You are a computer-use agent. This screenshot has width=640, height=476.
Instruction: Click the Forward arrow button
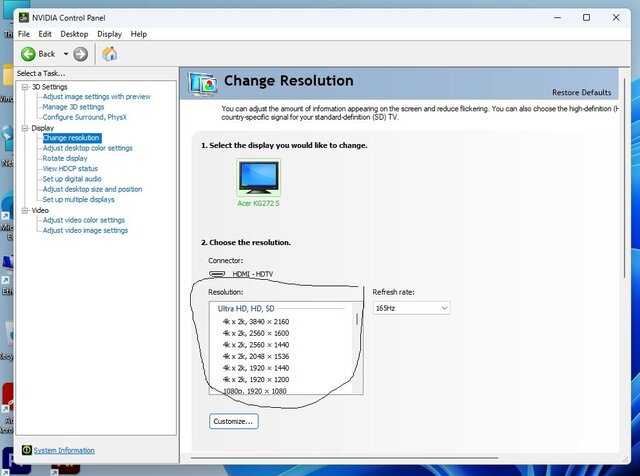[x=80, y=54]
